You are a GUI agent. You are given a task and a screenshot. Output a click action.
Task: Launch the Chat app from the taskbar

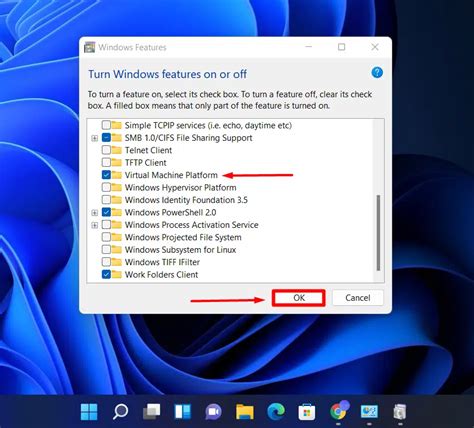[213, 412]
